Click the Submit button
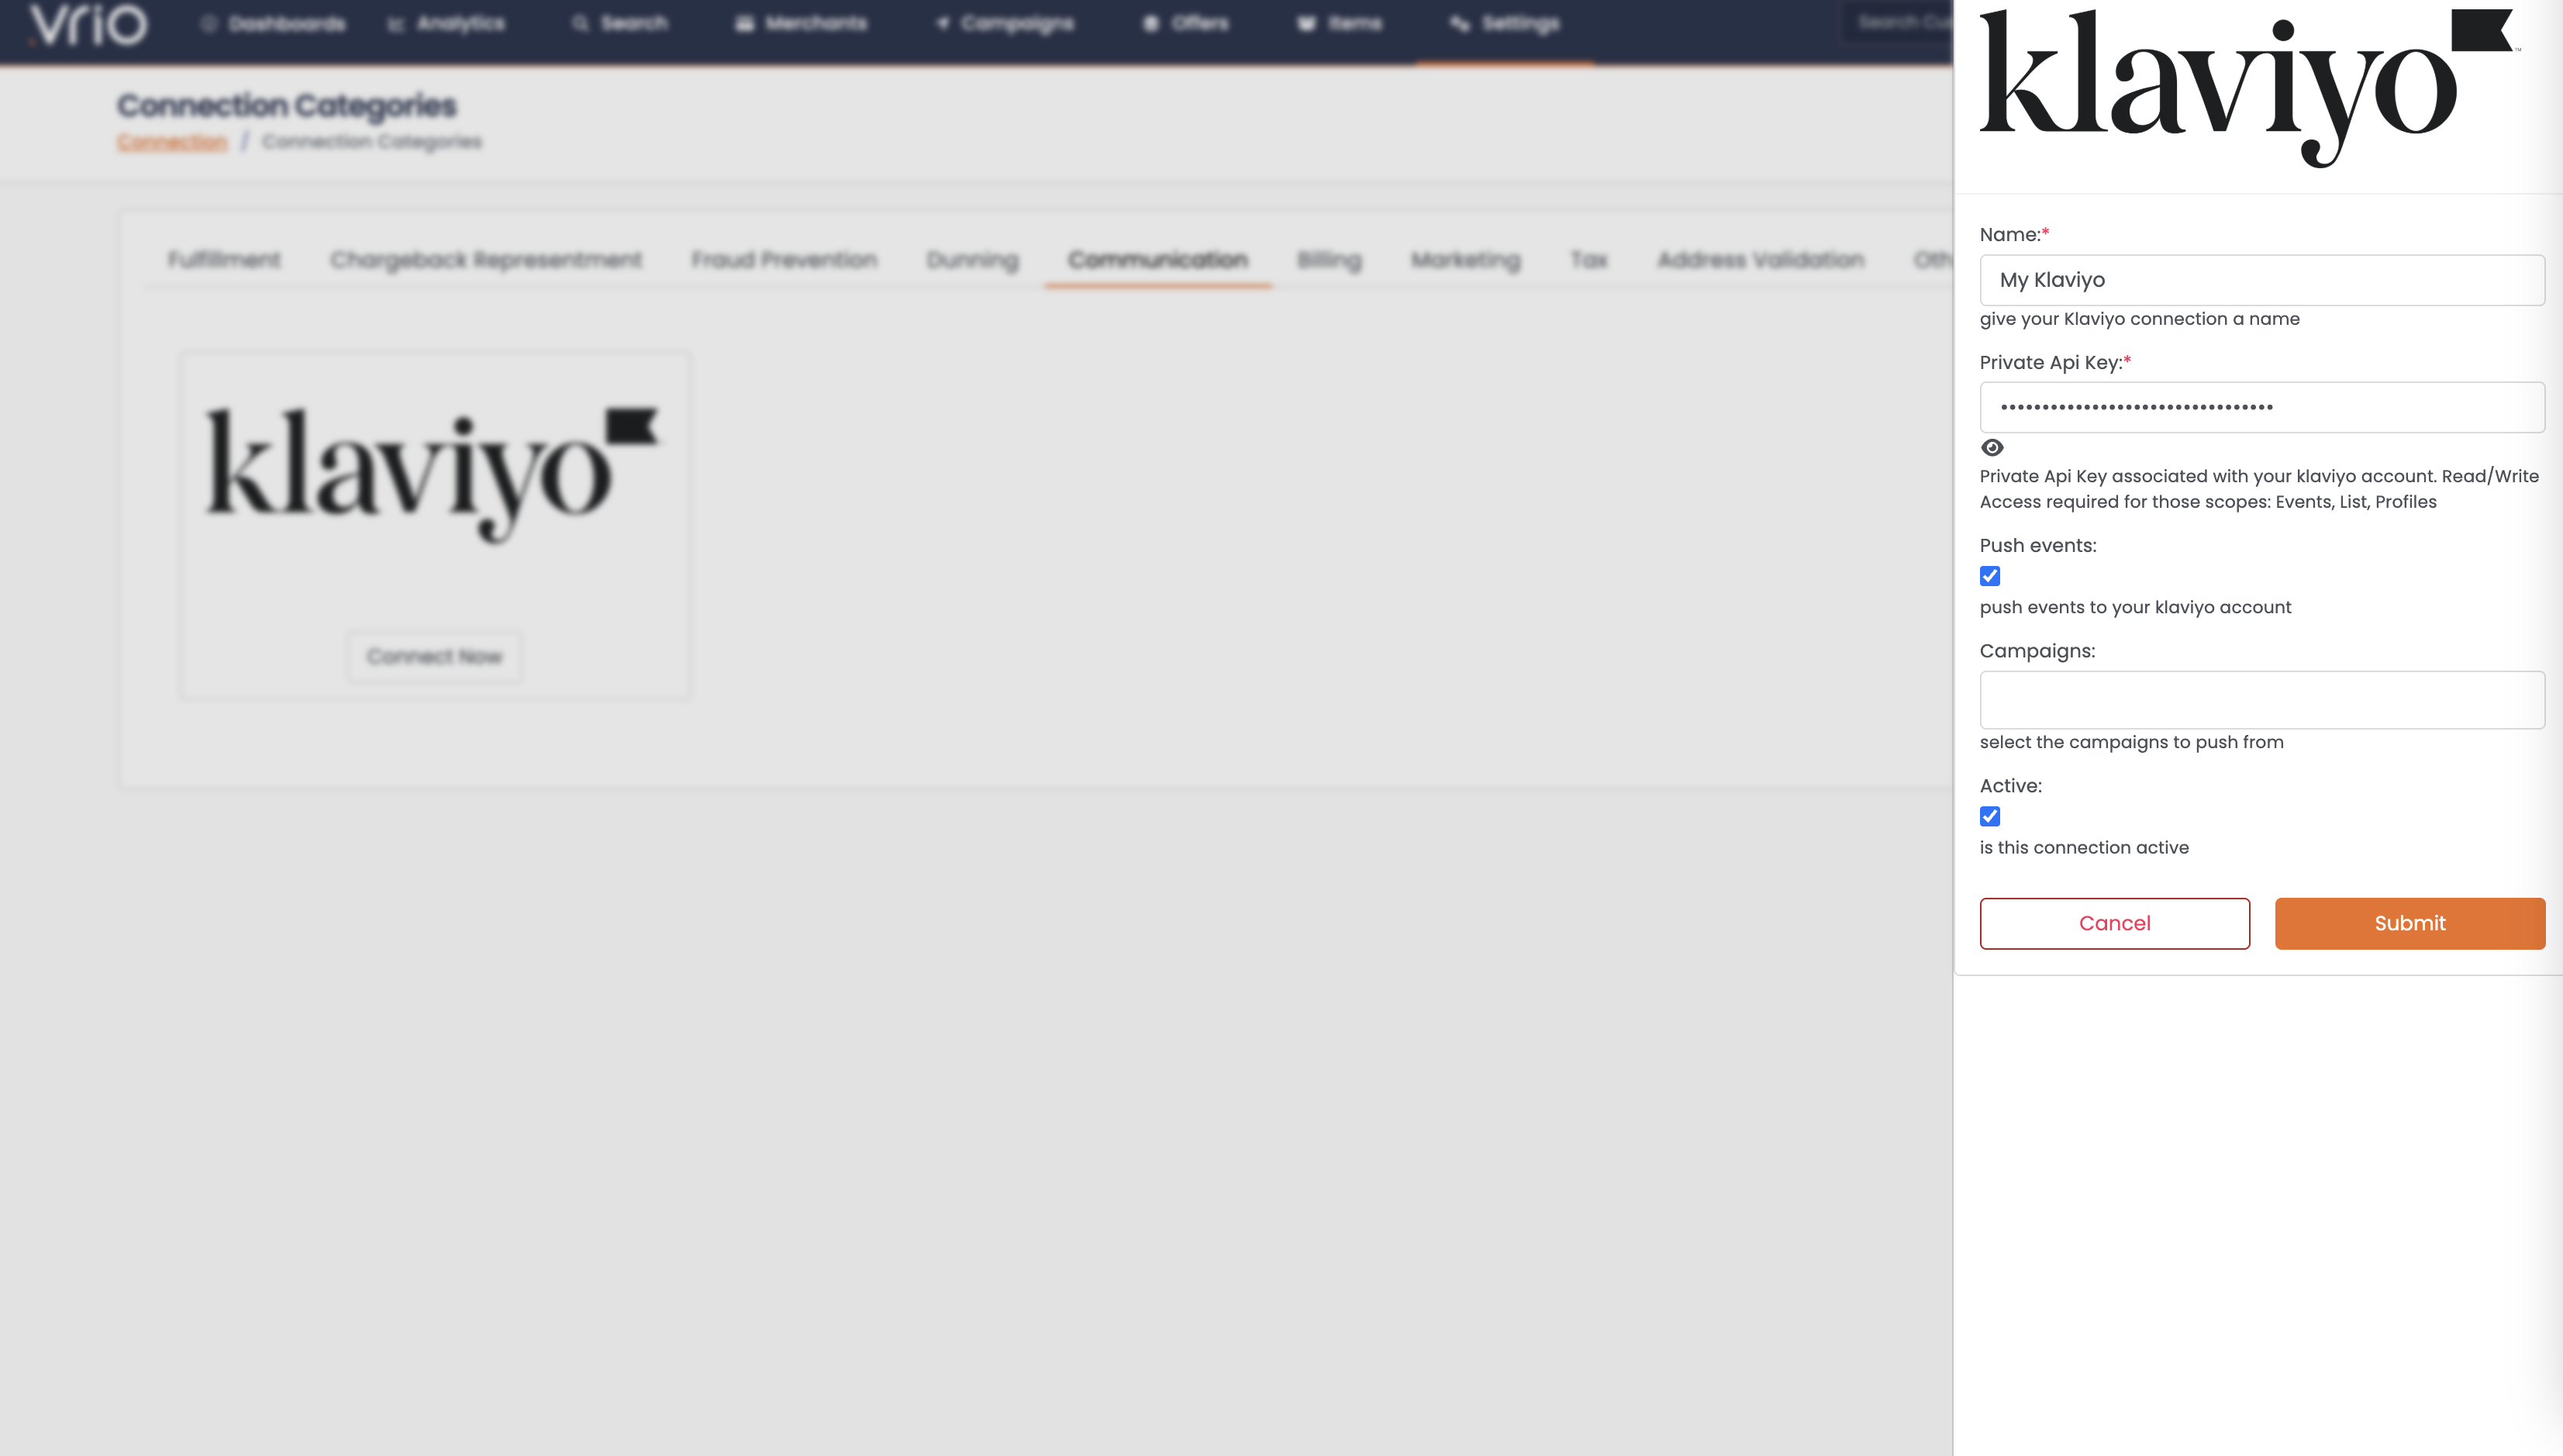This screenshot has width=2563, height=1456. click(x=2410, y=923)
